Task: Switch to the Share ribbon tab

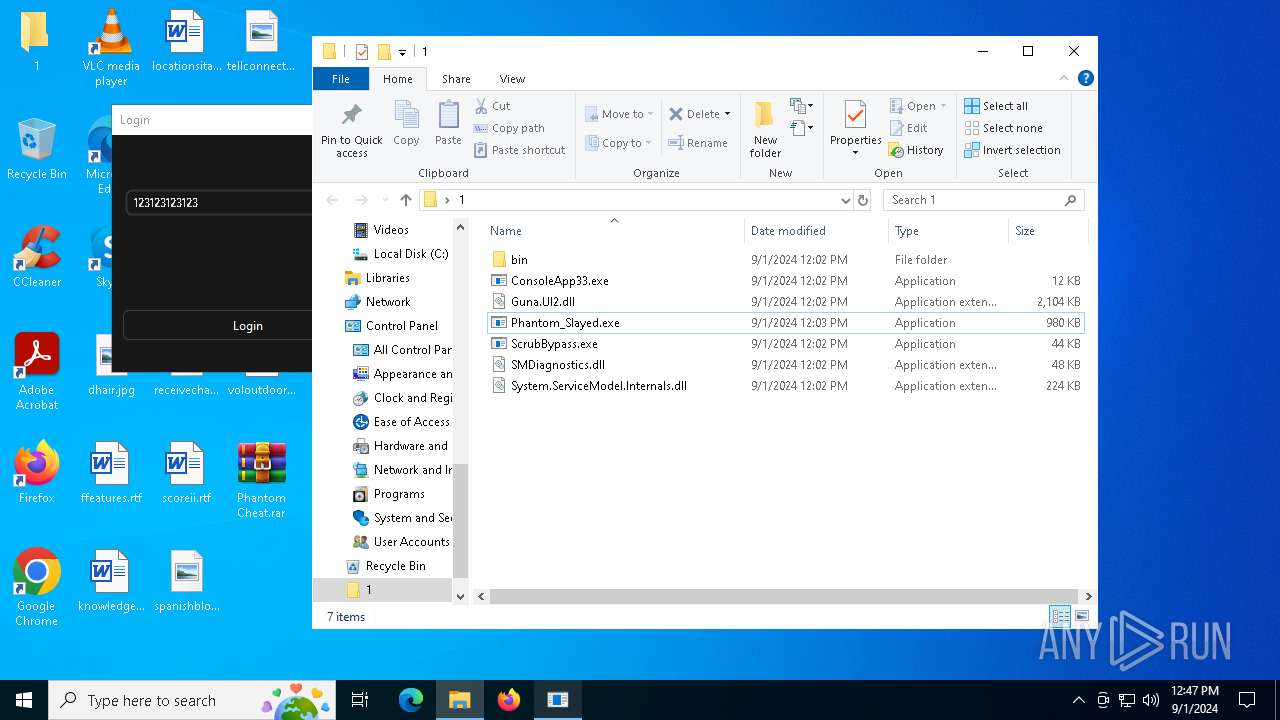Action: 456,79
